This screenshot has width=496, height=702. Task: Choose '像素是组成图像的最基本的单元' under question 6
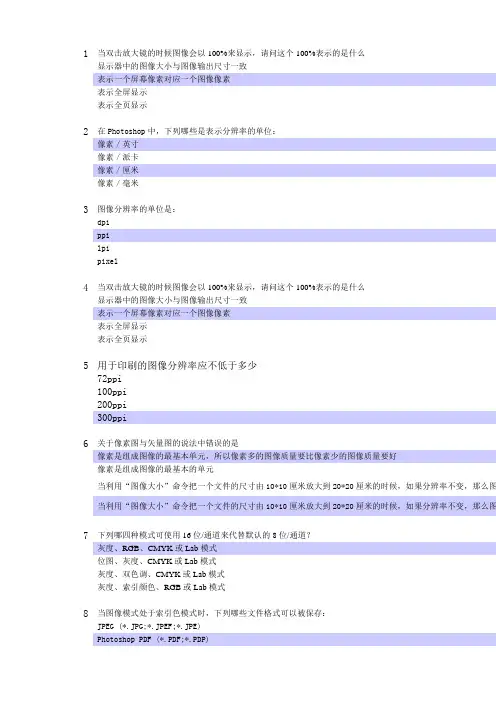(x=155, y=469)
